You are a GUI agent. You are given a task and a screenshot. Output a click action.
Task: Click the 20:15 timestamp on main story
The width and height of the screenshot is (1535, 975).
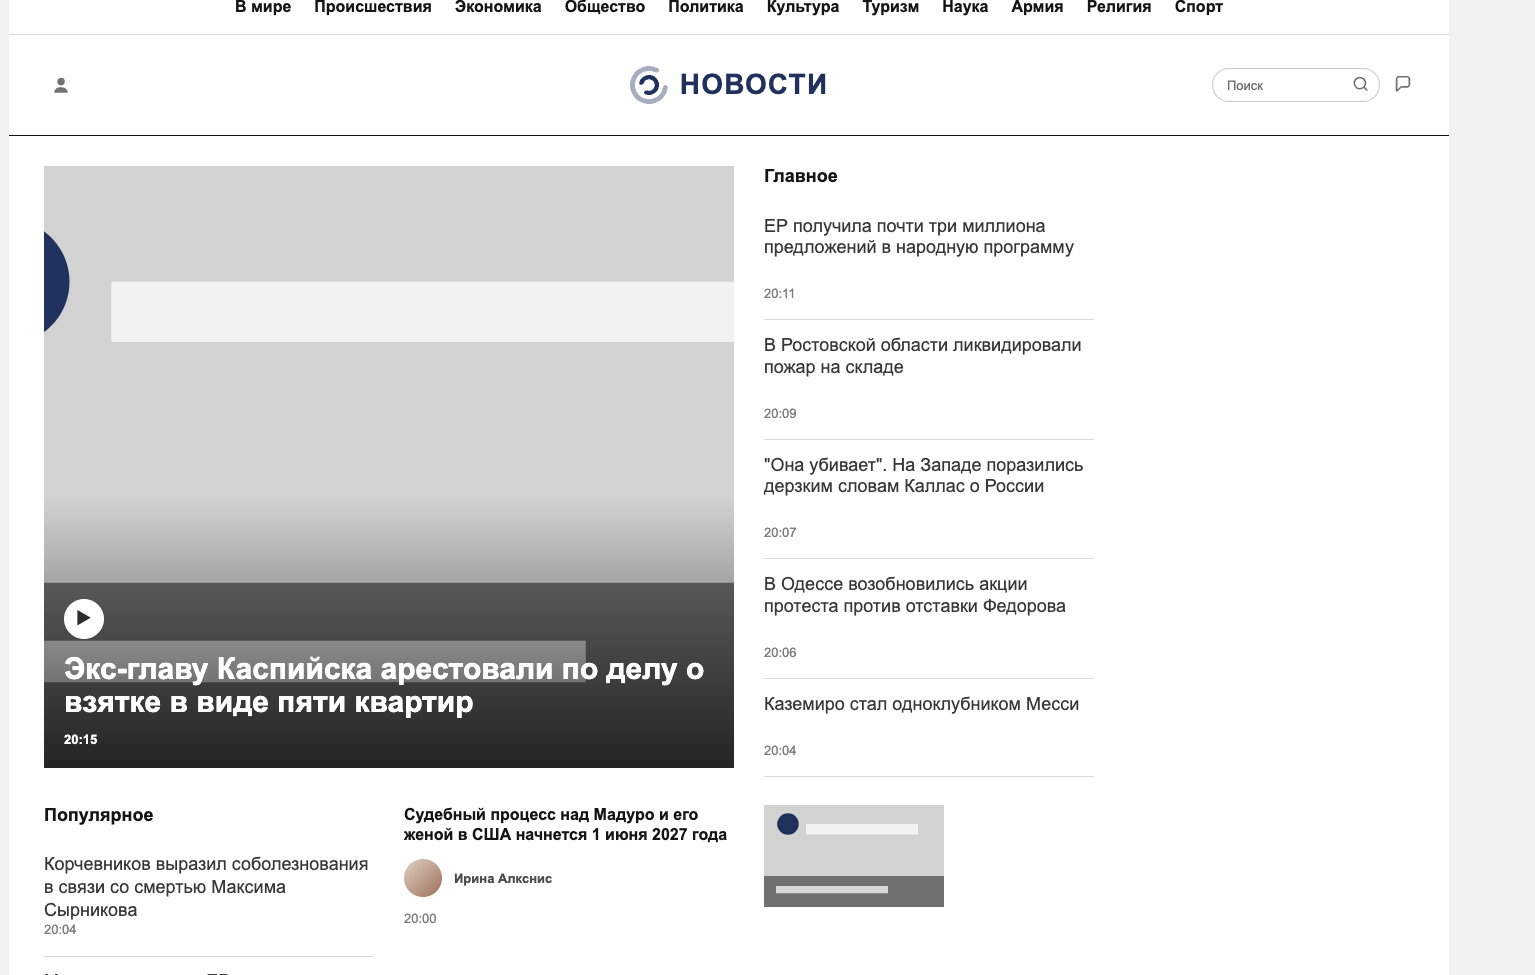coord(81,740)
